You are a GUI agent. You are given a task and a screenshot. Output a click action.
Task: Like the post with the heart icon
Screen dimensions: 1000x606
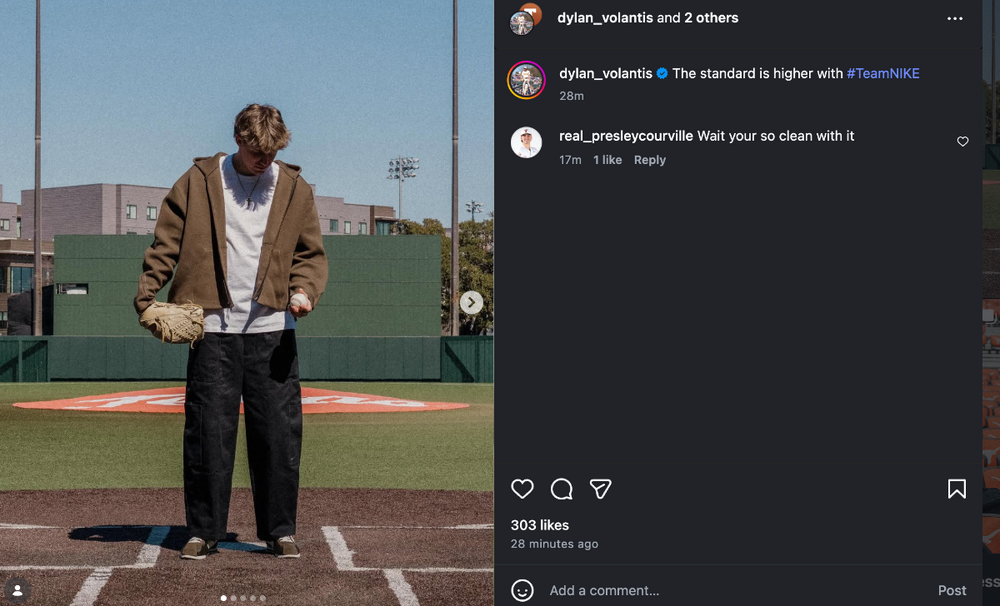[x=522, y=489]
